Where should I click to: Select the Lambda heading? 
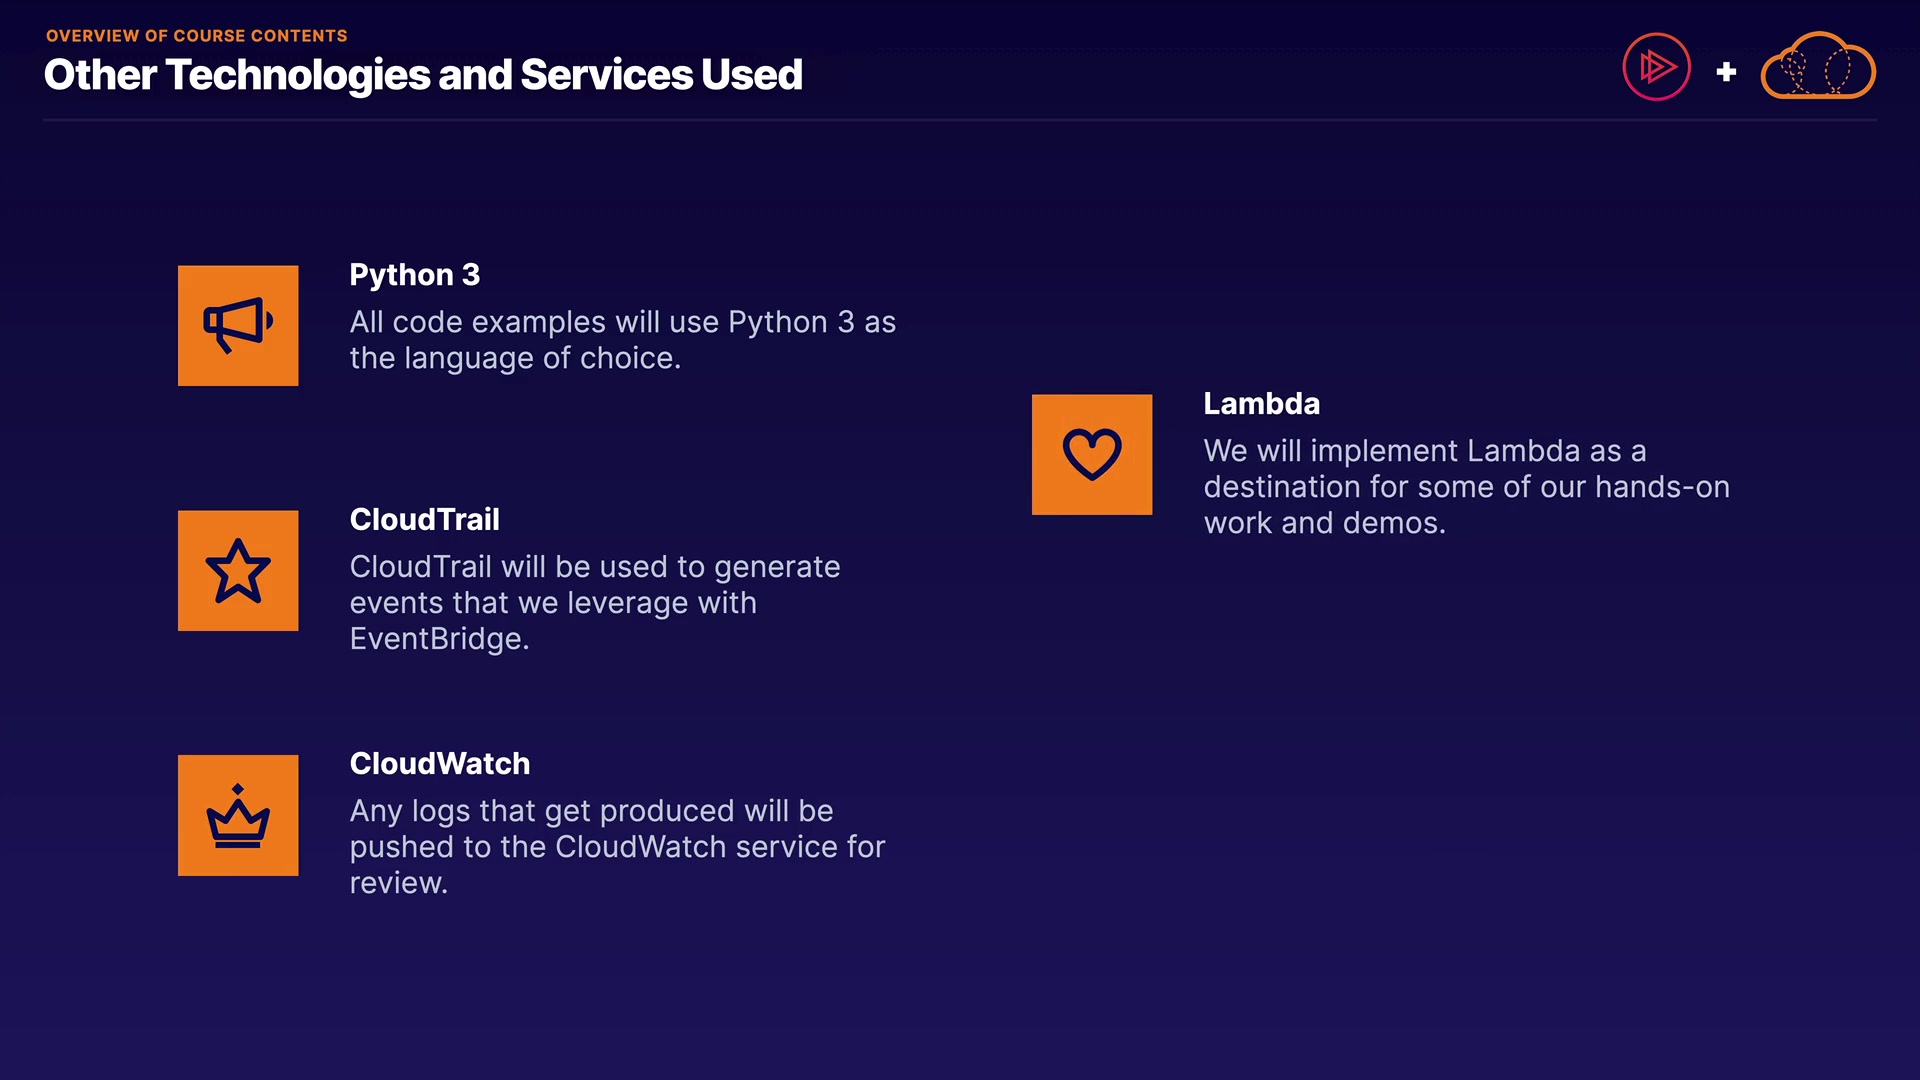(x=1262, y=404)
